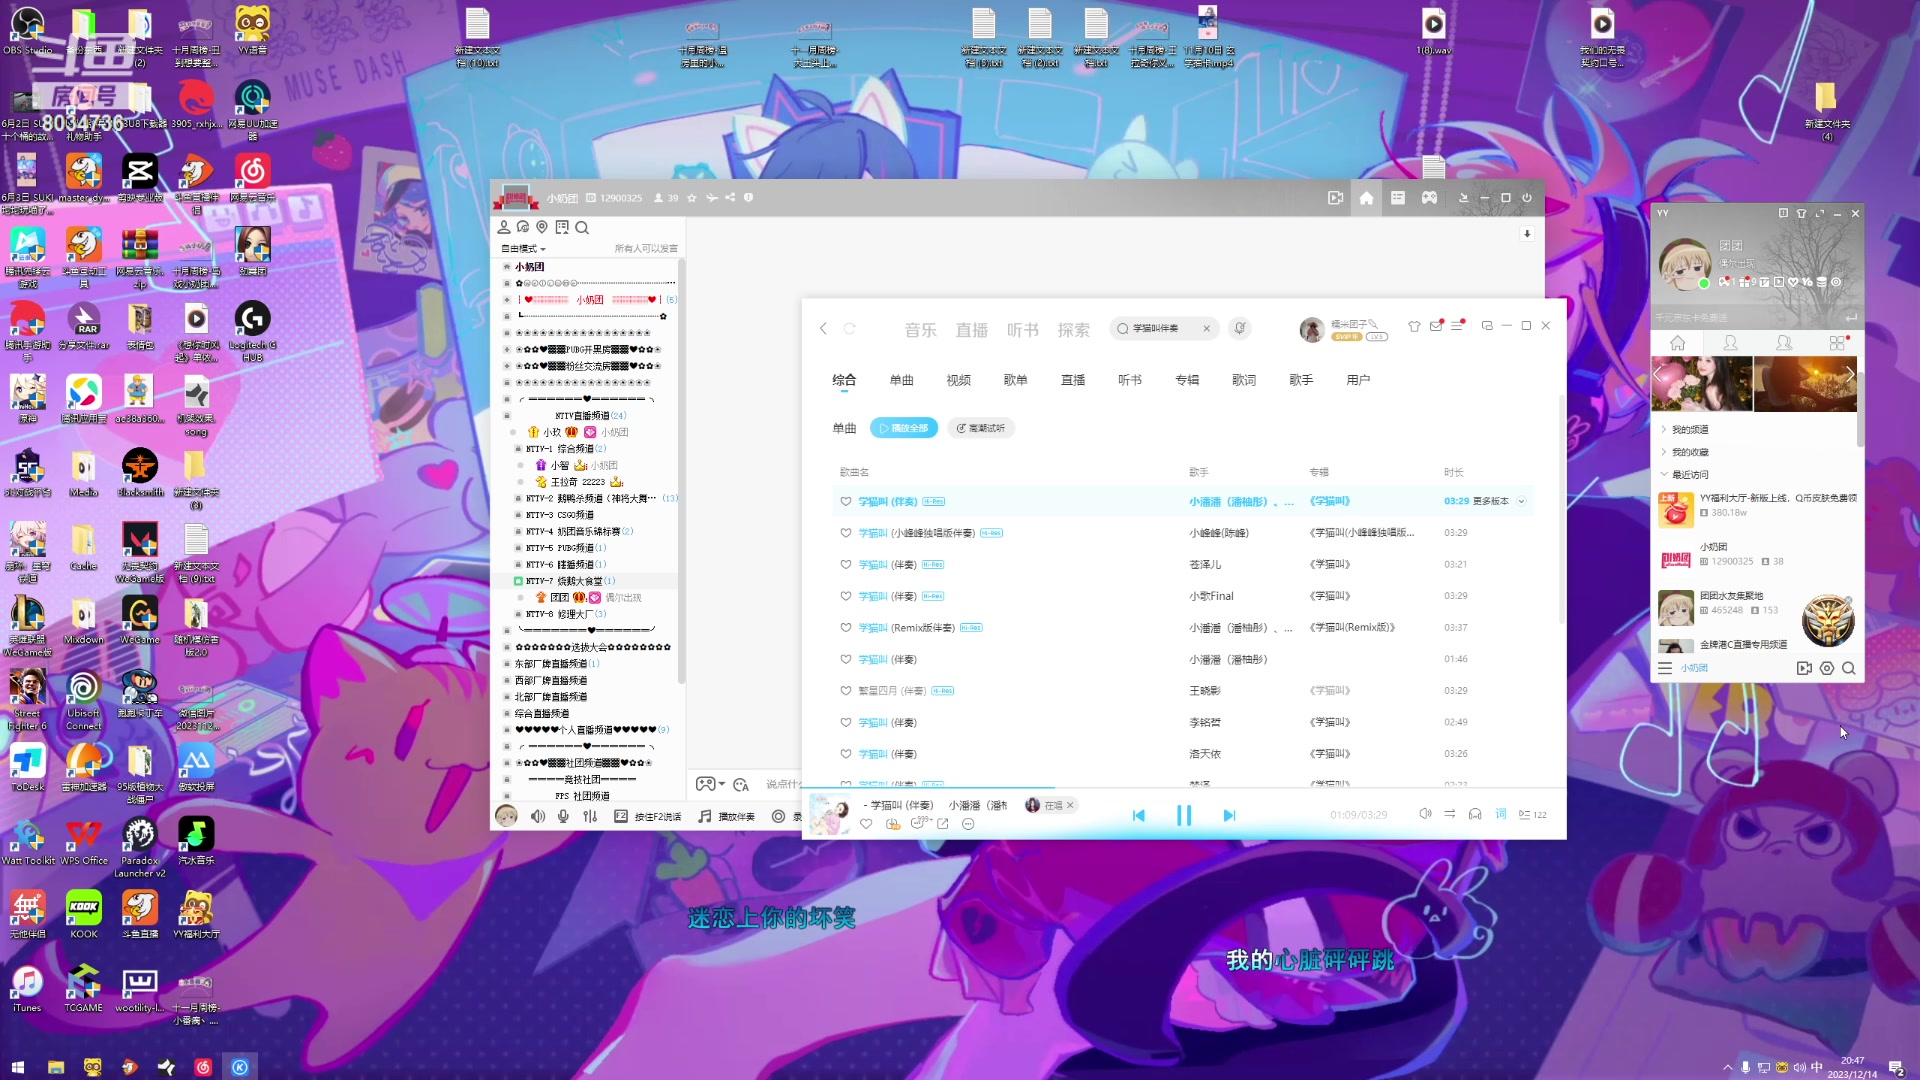Navigate back in the music player
This screenshot has height=1080, width=1920.
point(823,328)
